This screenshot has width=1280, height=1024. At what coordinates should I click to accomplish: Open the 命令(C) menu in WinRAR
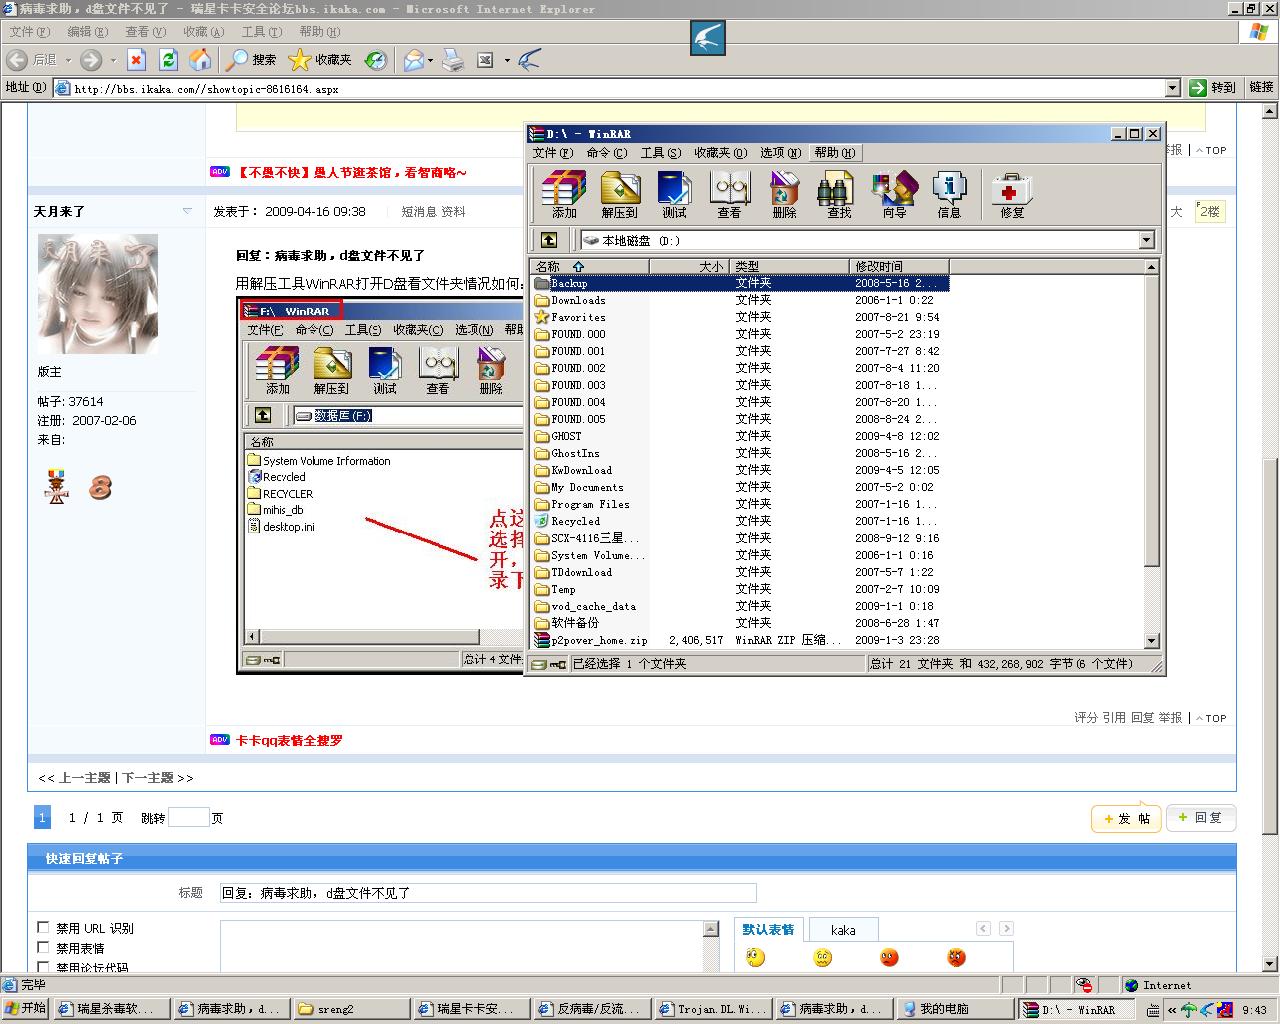click(606, 153)
